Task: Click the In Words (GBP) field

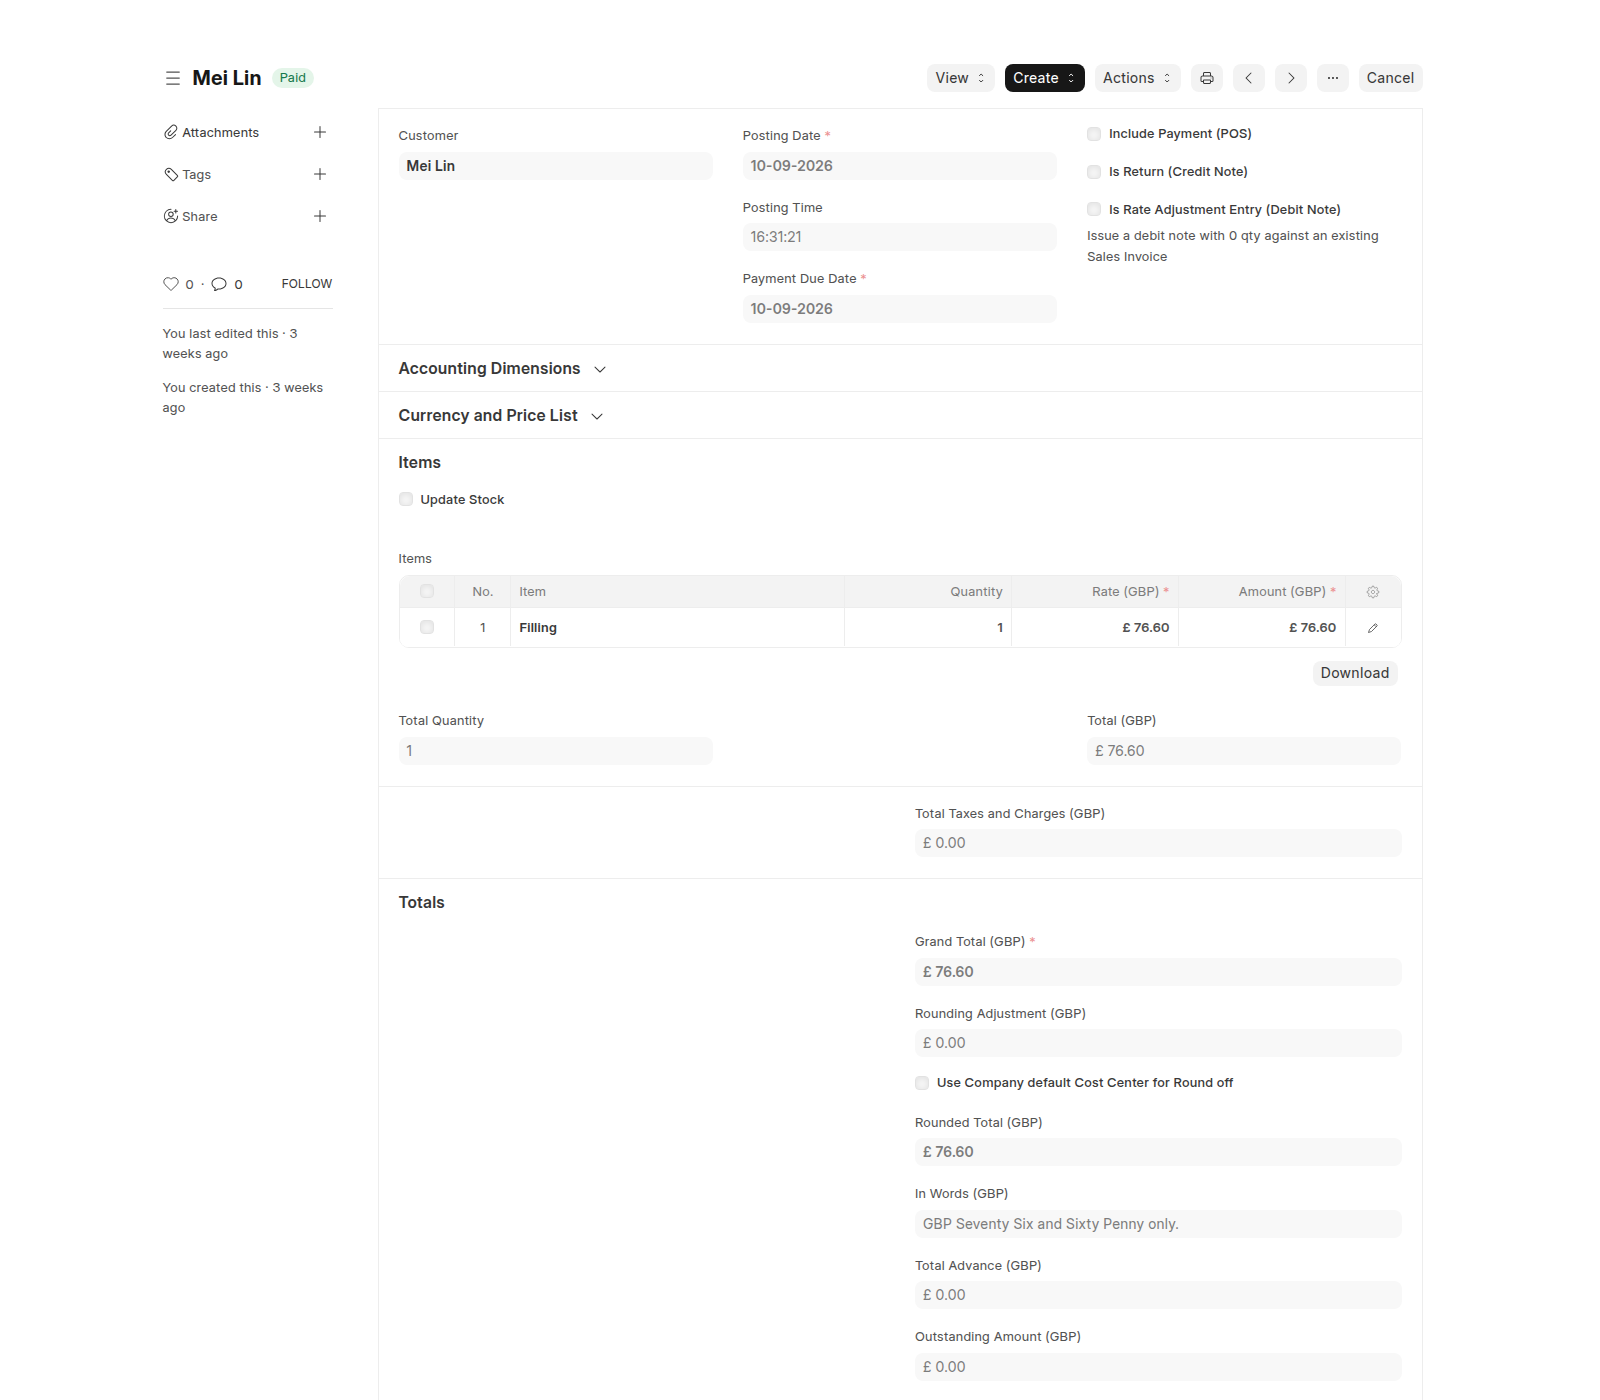Action: 1158,1224
